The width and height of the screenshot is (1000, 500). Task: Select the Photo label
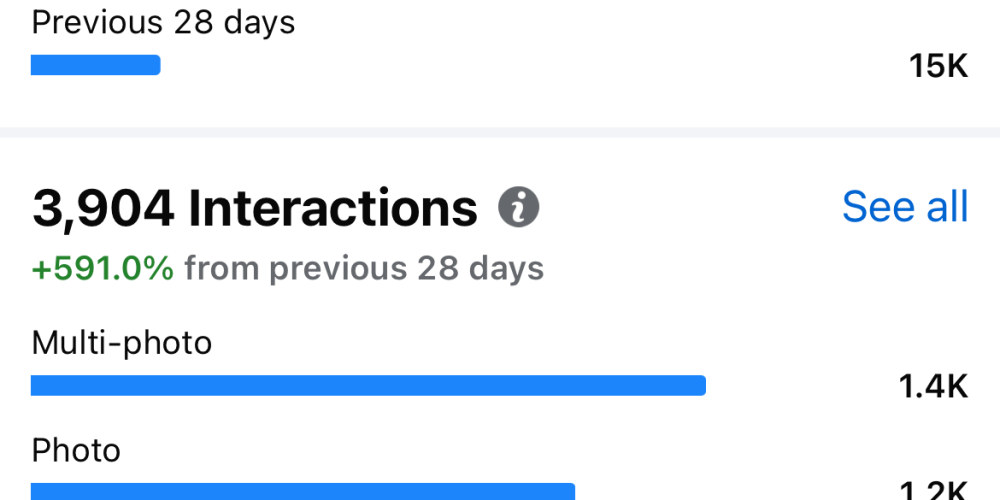(x=76, y=451)
